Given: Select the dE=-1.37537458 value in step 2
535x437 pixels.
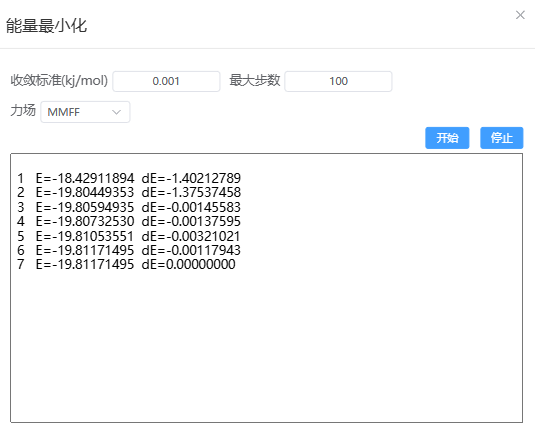Looking at the screenshot, I should [191, 192].
